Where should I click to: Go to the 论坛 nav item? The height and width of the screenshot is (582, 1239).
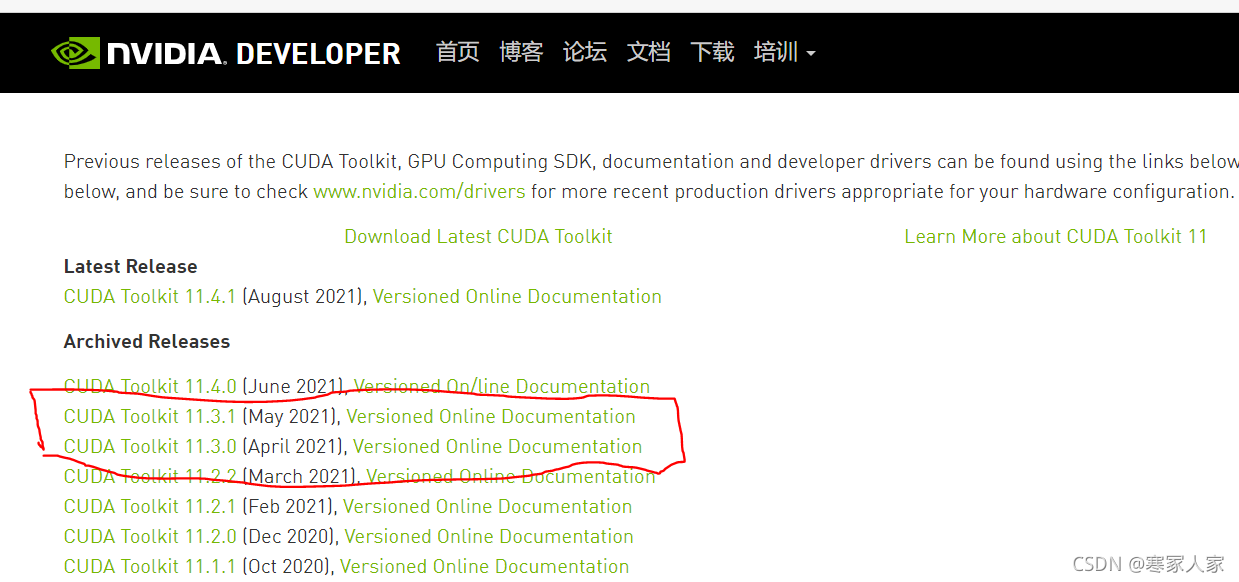coord(585,52)
